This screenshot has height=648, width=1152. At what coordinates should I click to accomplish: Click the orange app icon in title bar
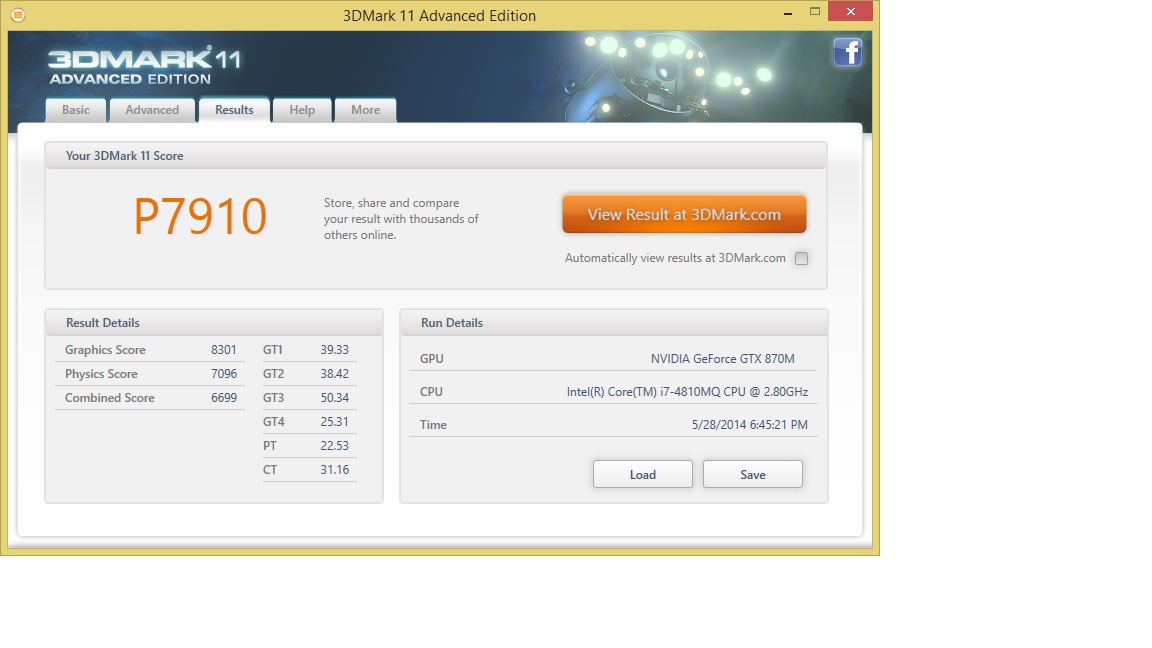tap(17, 15)
